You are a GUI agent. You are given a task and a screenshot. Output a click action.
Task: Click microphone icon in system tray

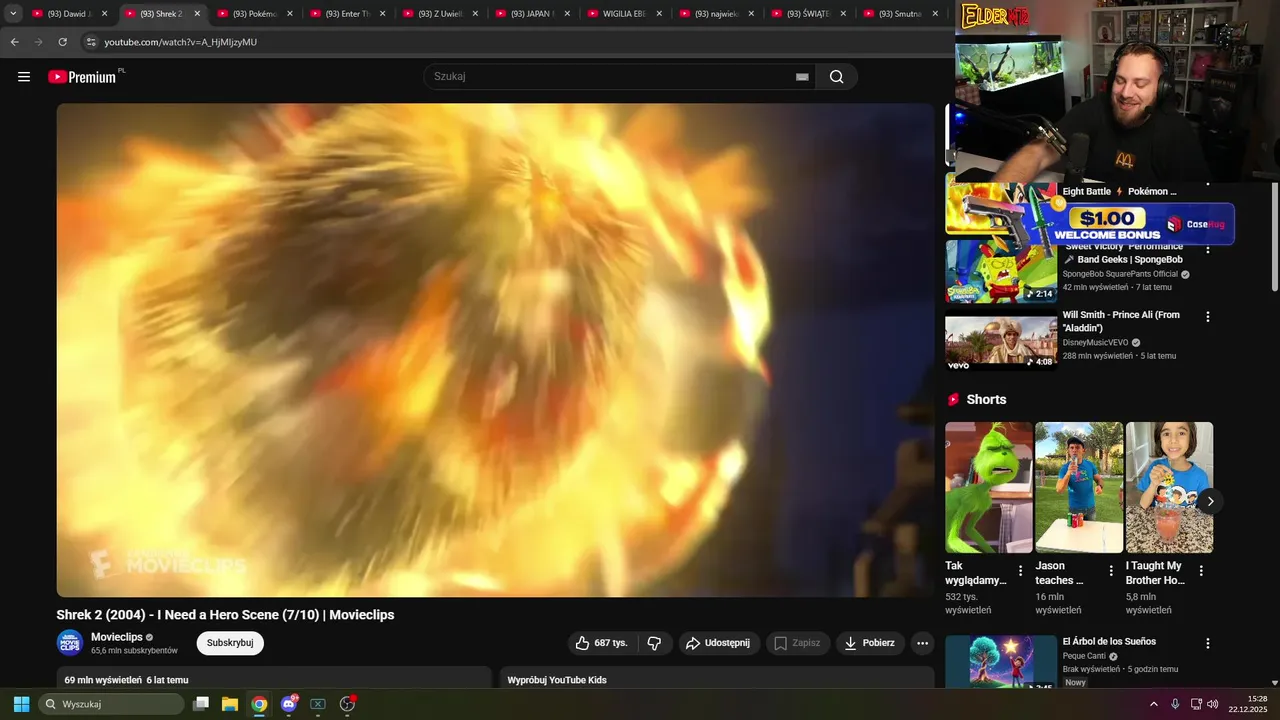pos(1175,704)
